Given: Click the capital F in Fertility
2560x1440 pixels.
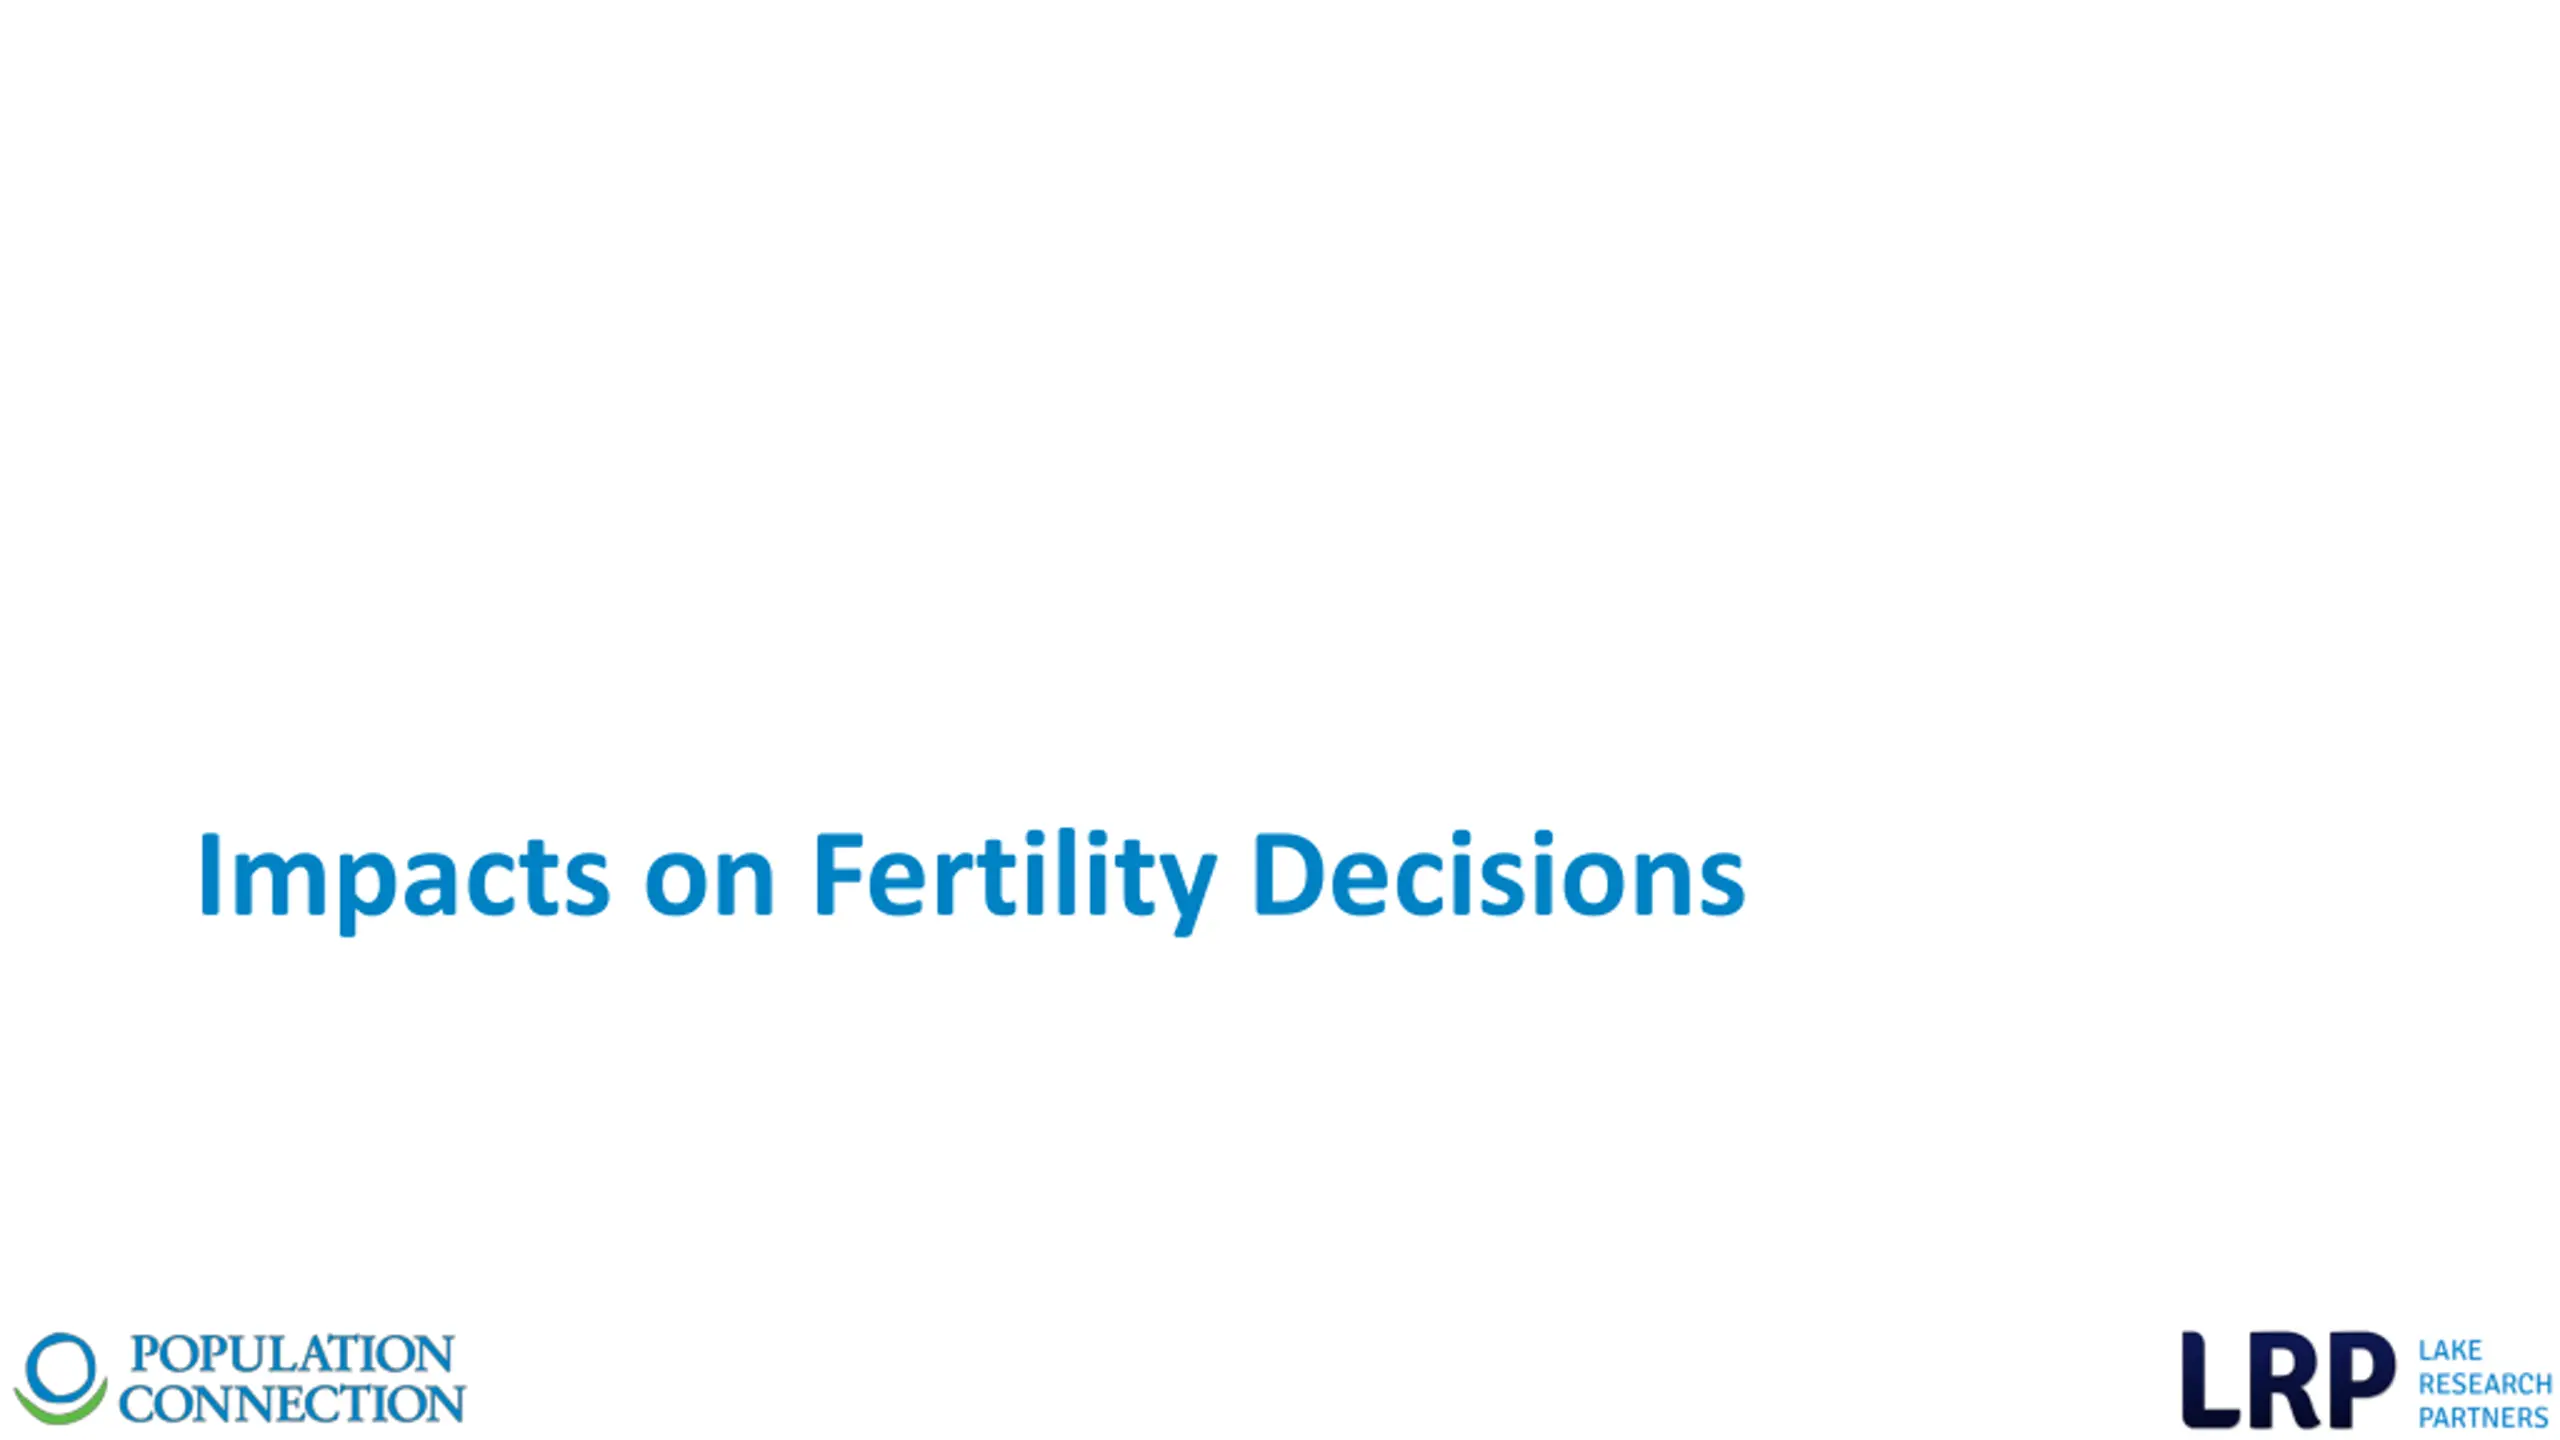Looking at the screenshot, I should [838, 874].
